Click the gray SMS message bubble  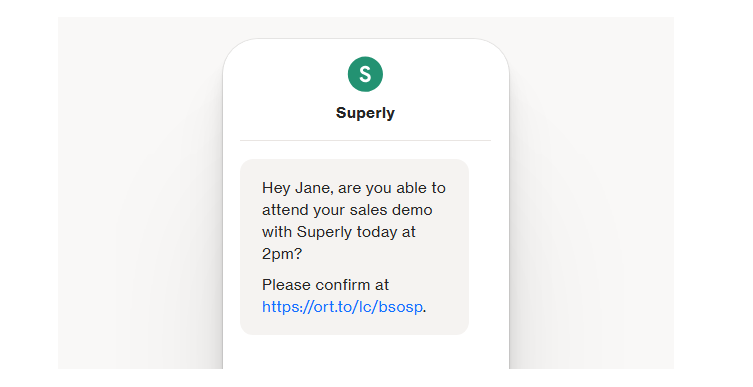(354, 247)
